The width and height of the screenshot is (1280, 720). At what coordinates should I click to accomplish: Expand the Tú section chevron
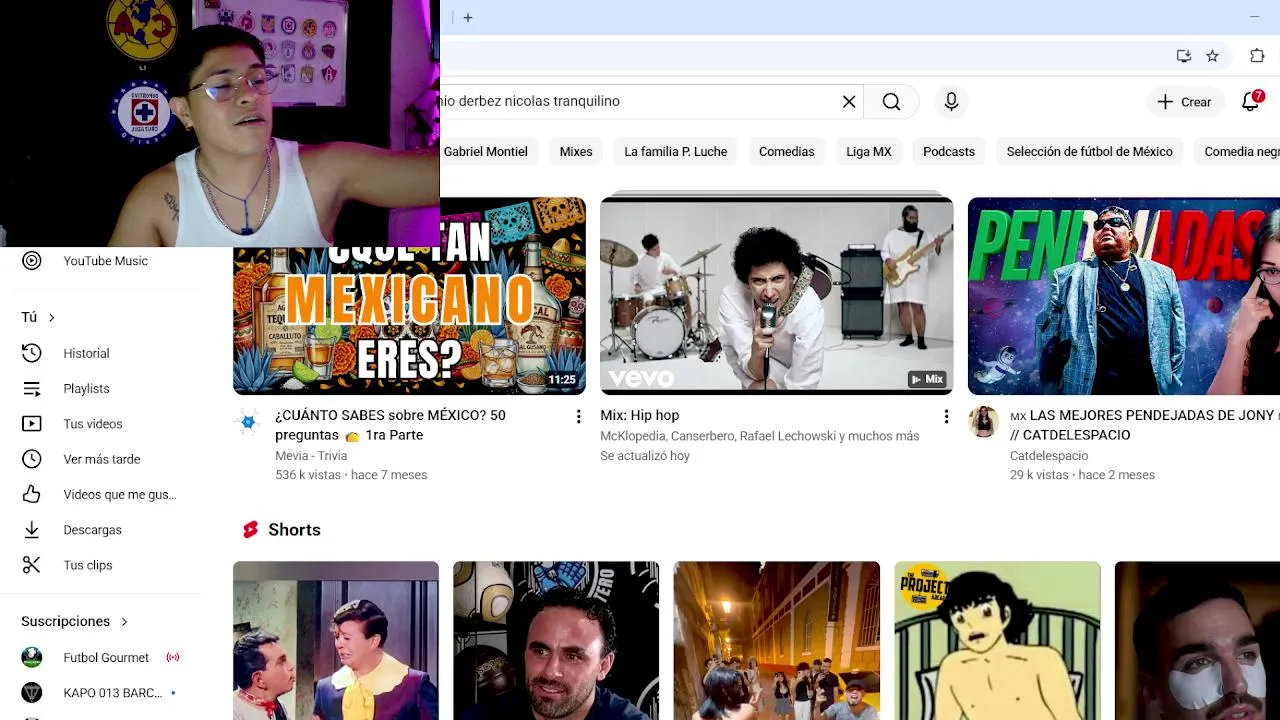click(51, 317)
